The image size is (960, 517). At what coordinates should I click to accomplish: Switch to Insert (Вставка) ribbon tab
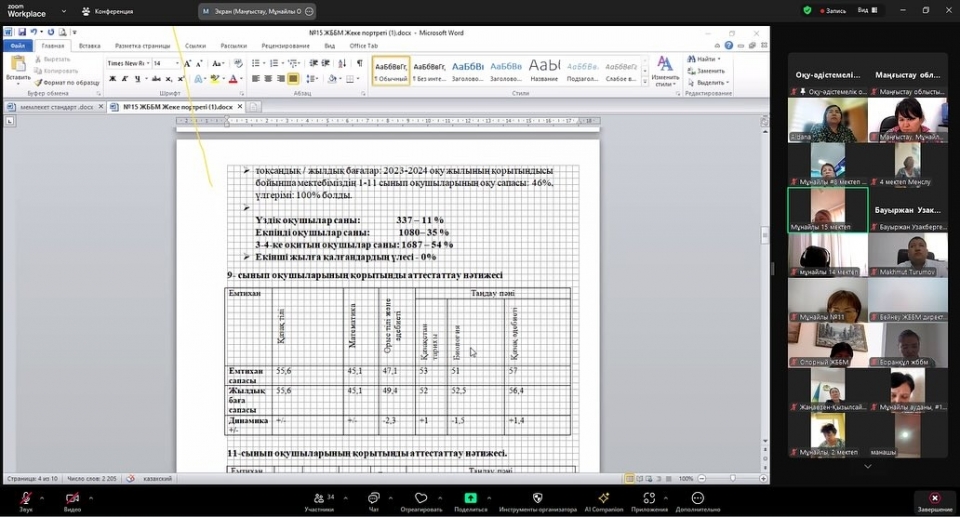coord(89,46)
